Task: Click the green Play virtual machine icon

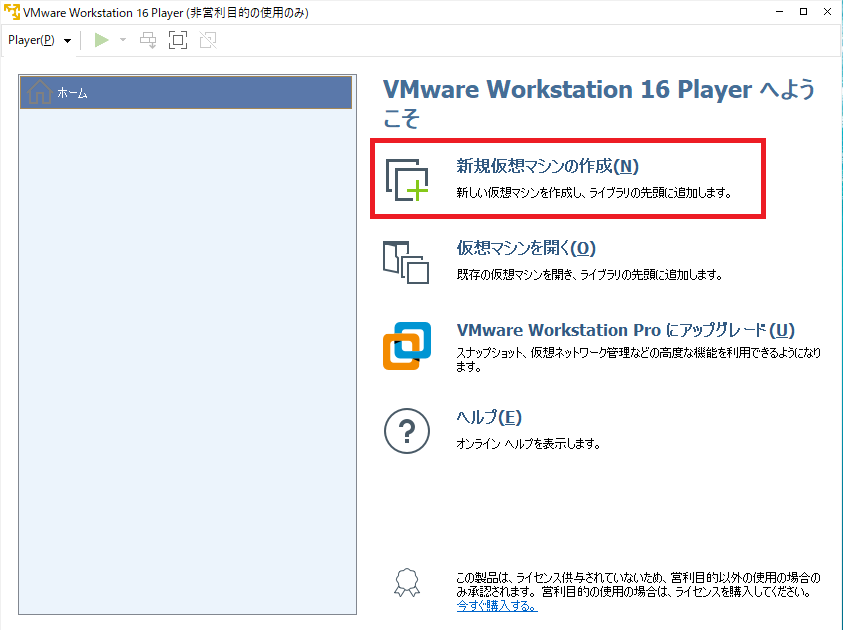Action: click(x=102, y=40)
